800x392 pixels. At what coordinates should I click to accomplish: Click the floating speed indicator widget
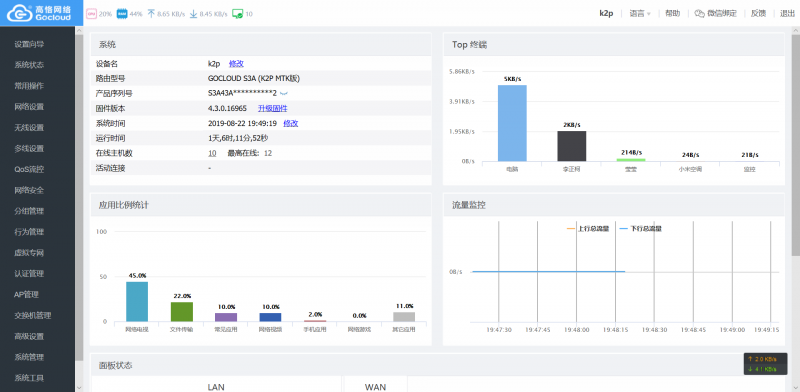tap(765, 364)
